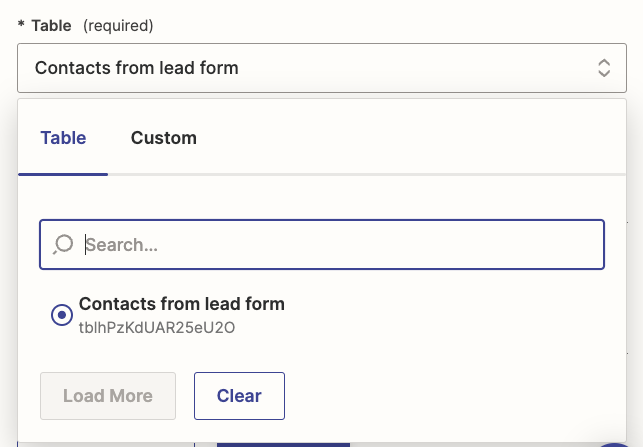Click the partially visible bottom-left button
The height and width of the screenshot is (447, 643).
pyautogui.click(x=106, y=445)
